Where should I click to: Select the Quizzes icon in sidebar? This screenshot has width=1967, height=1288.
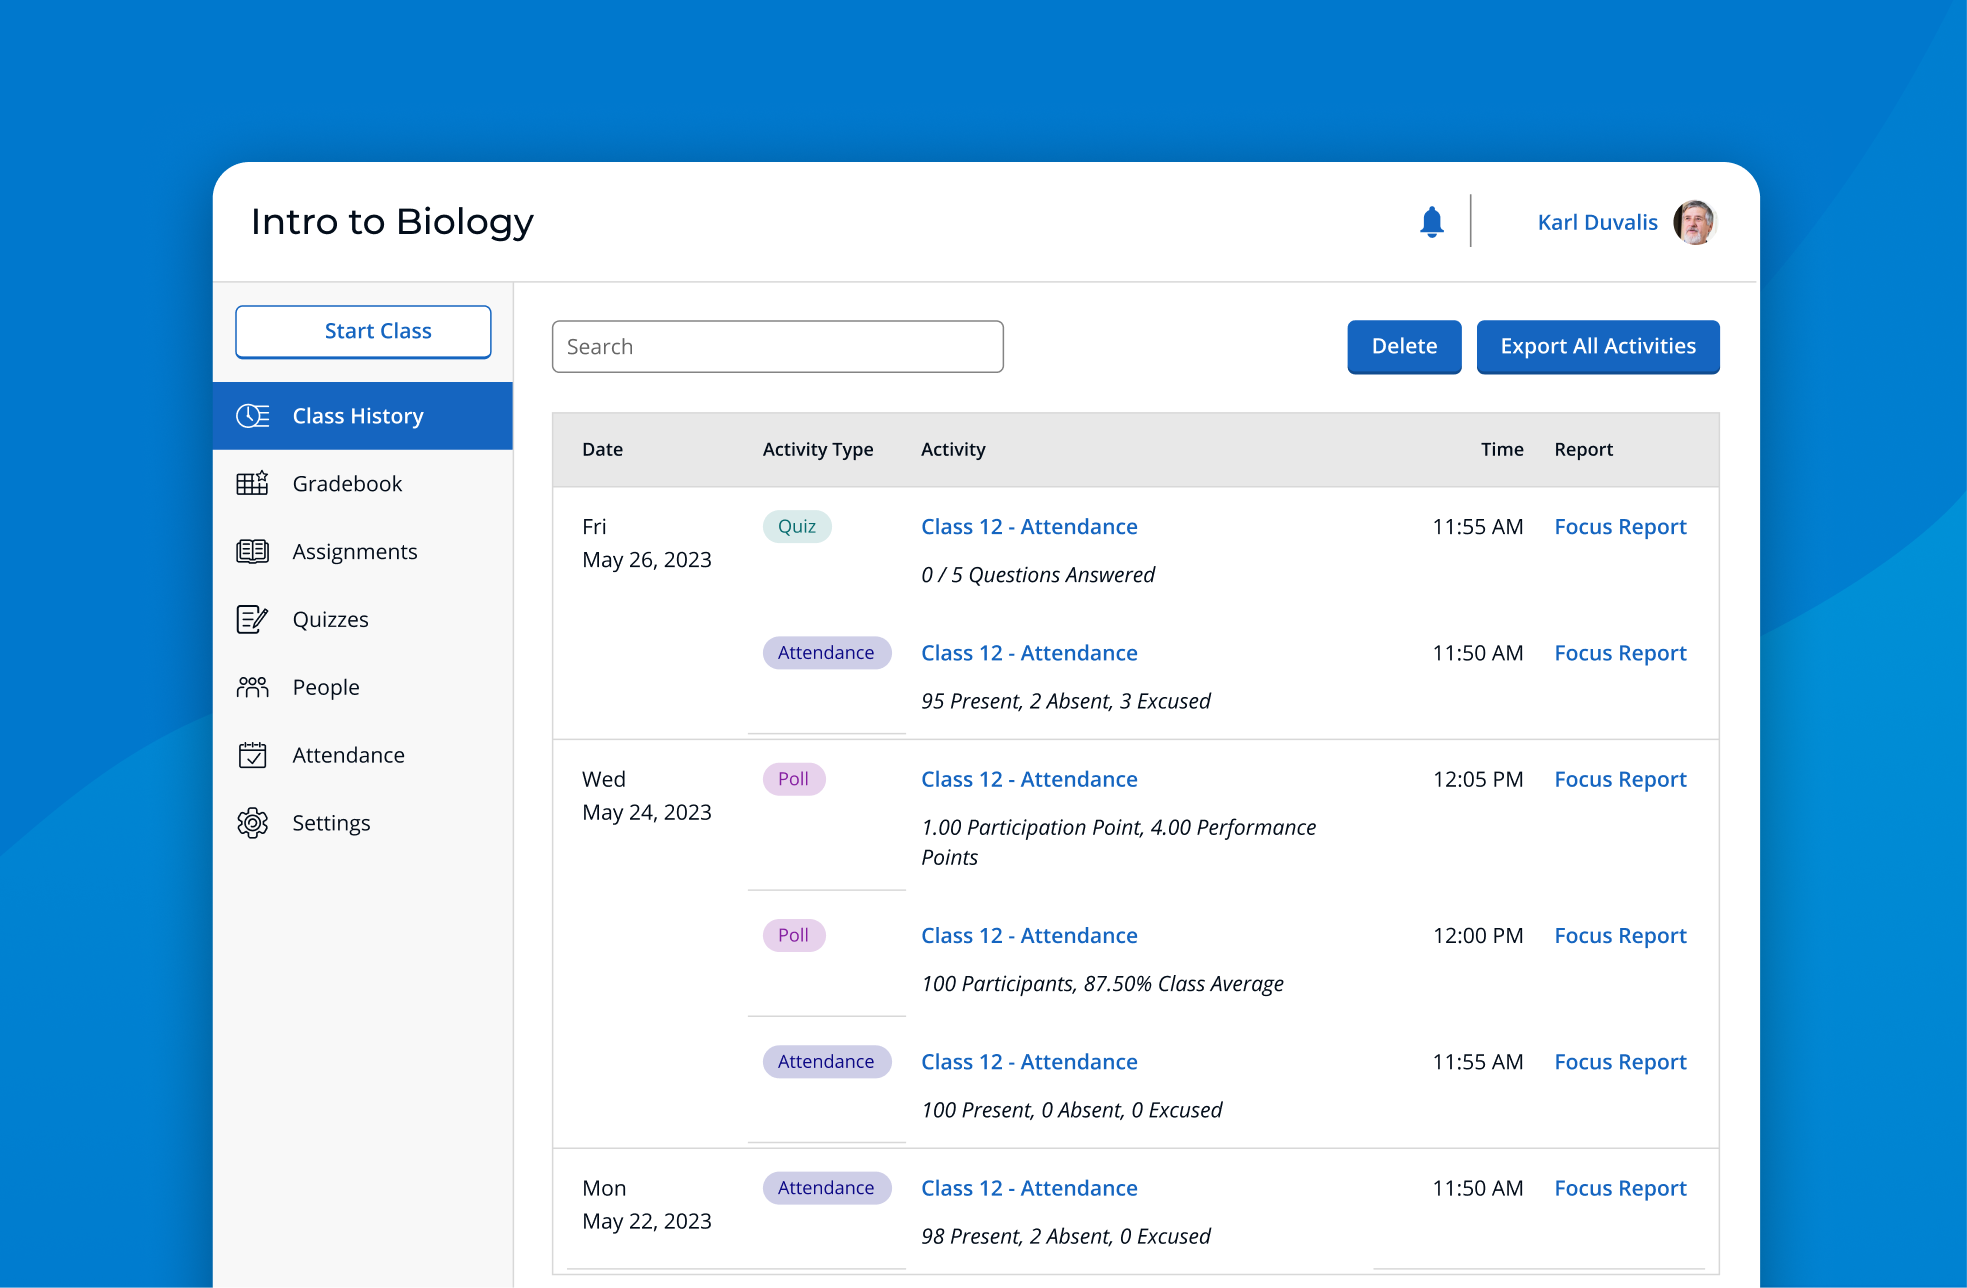point(252,619)
